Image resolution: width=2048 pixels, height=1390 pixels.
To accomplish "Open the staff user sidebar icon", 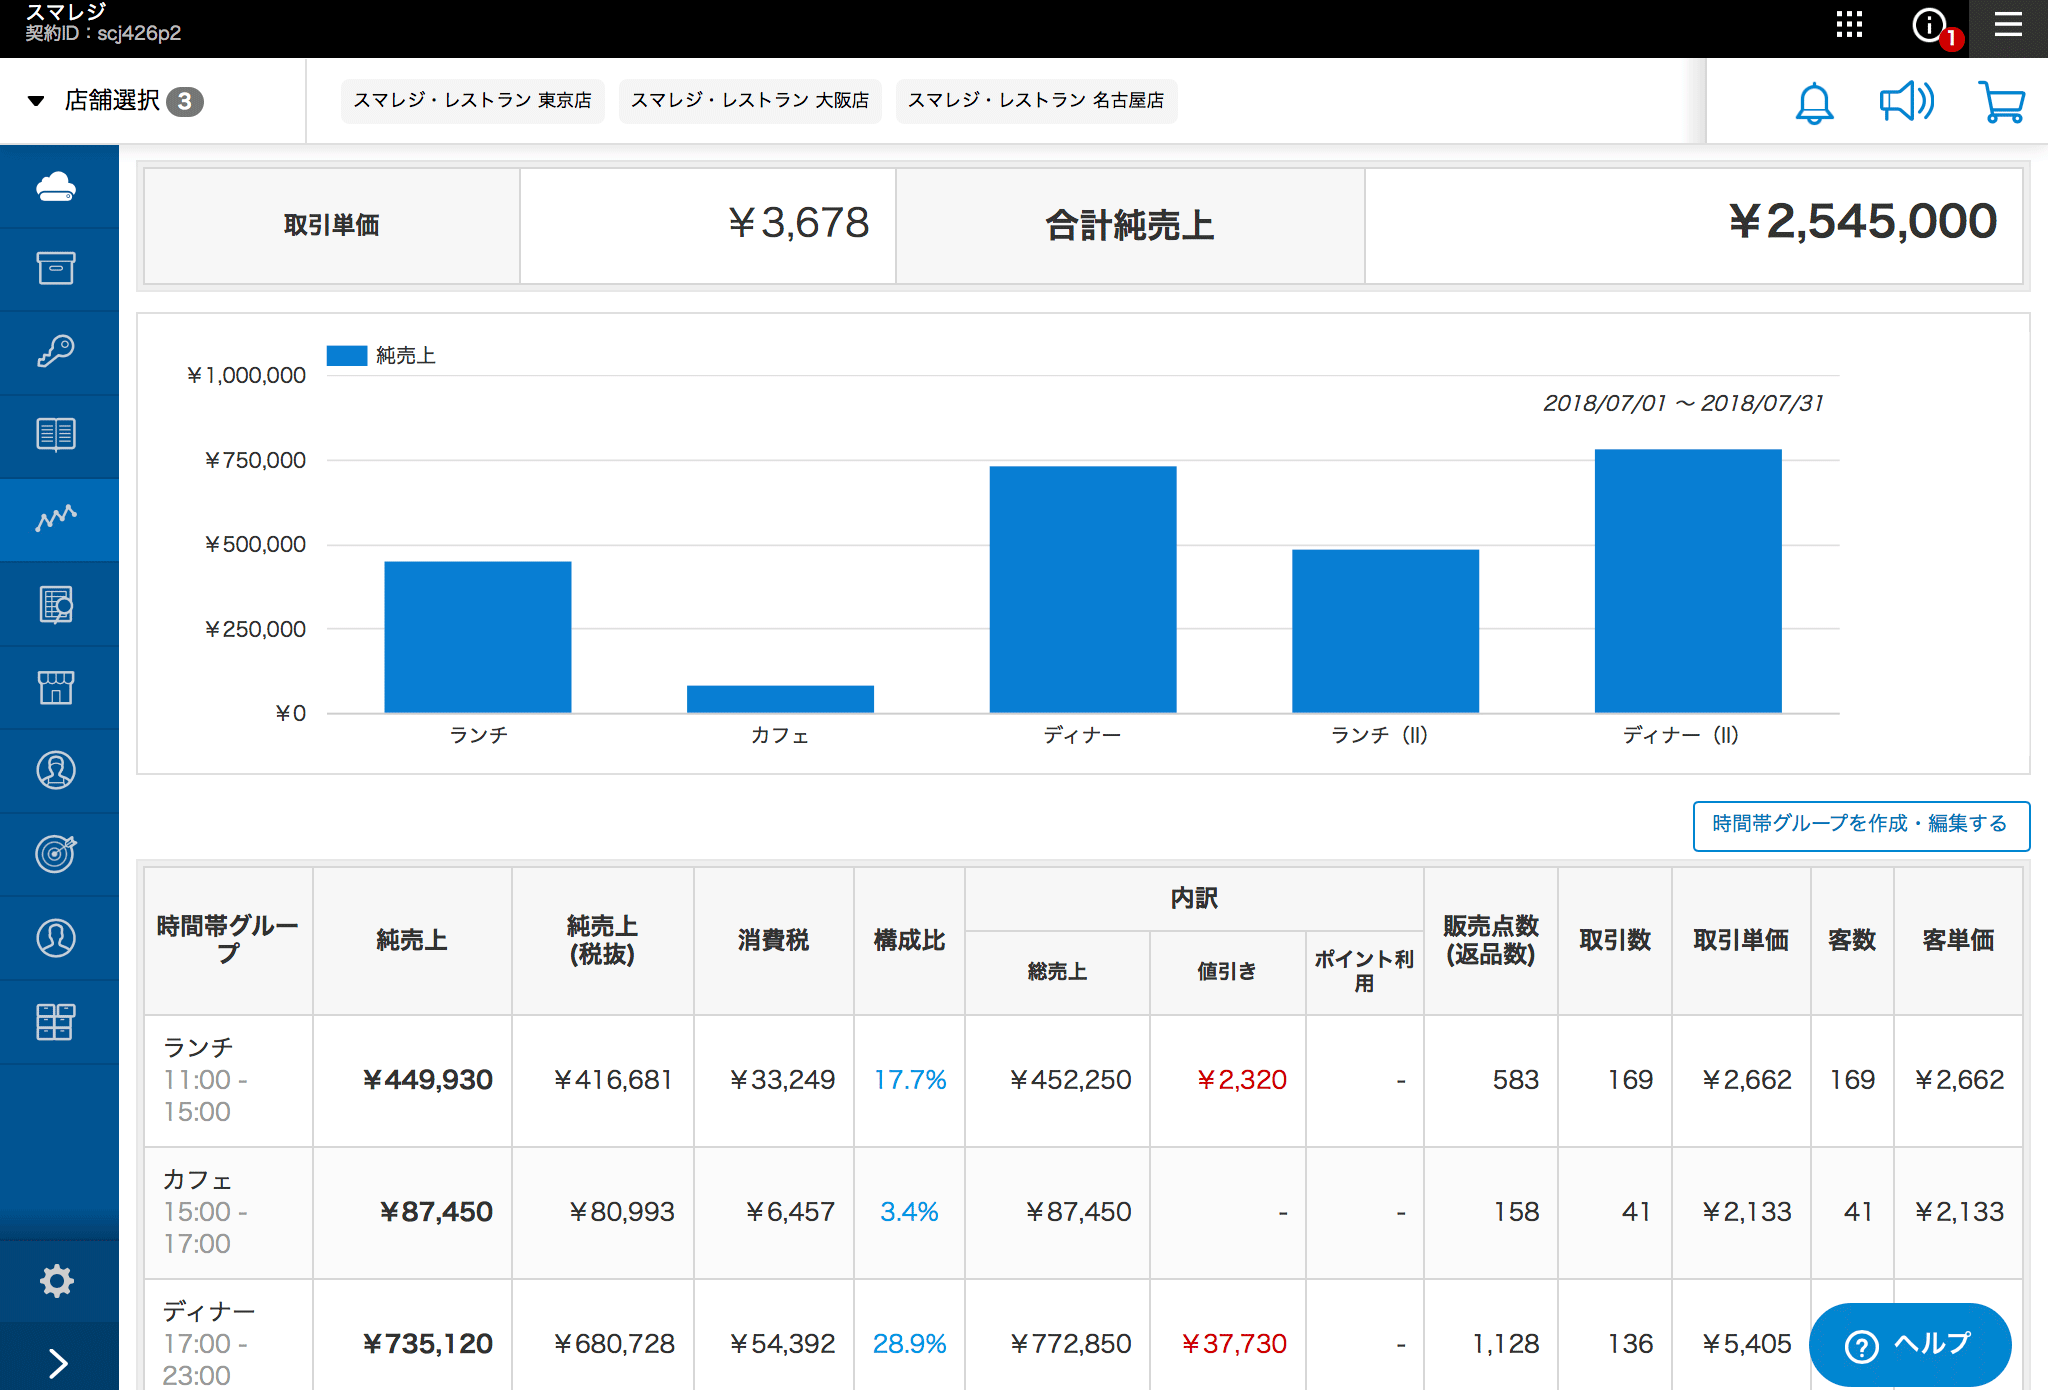I will tap(56, 937).
